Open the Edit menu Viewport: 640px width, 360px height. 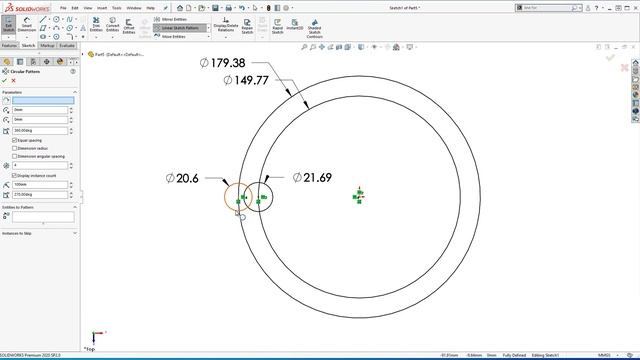click(x=75, y=8)
